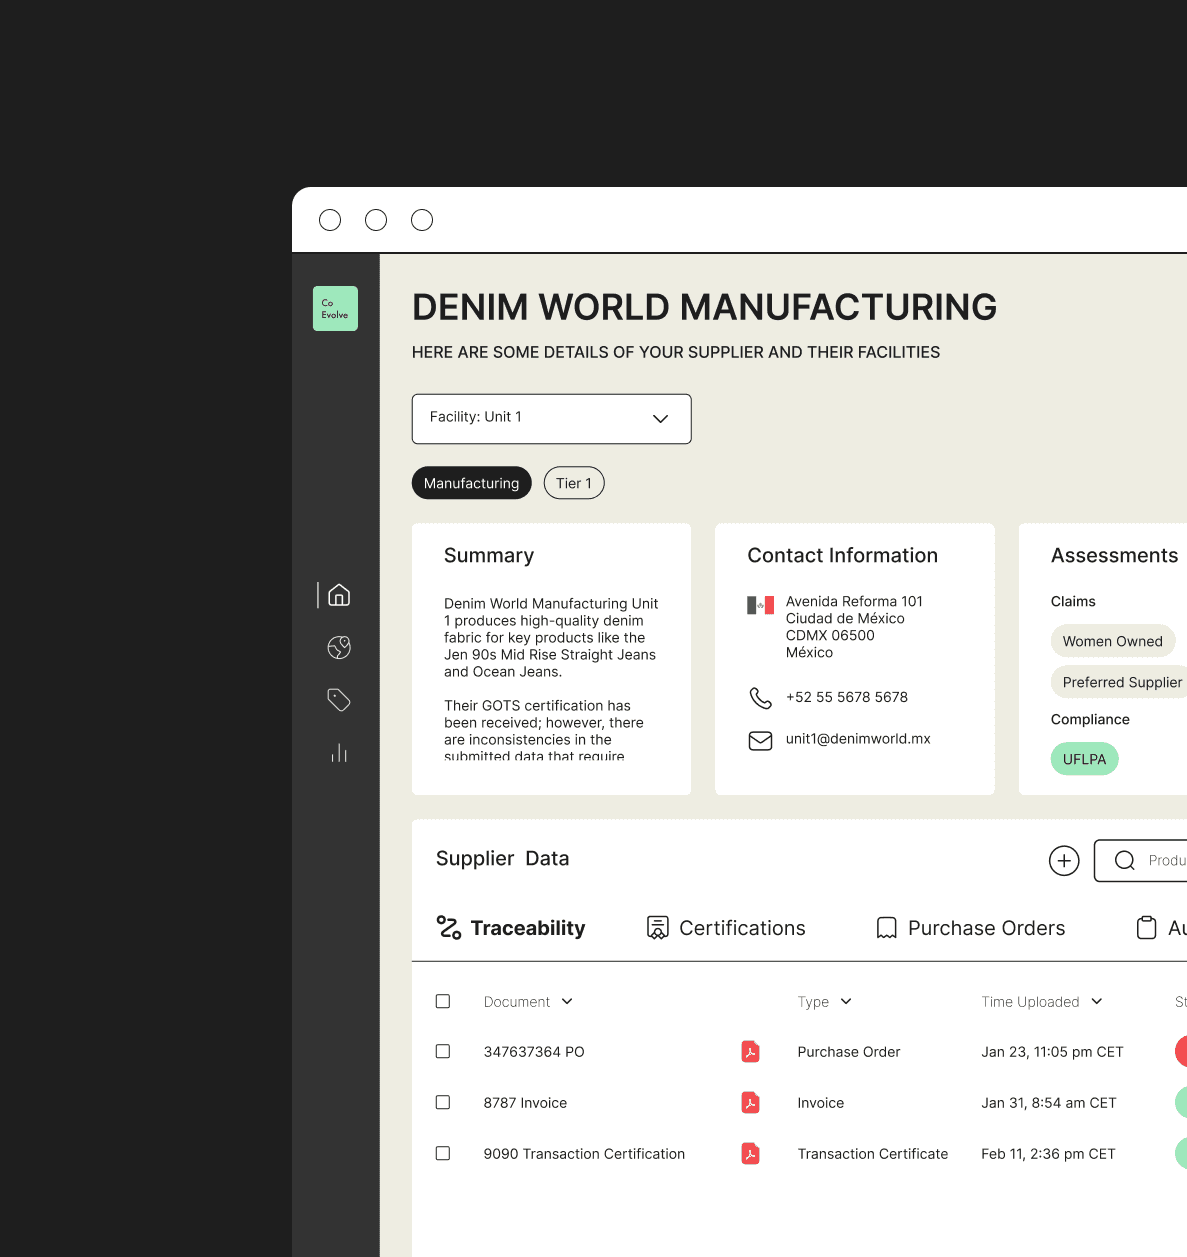Click the Jan 31, 8:54 am CET cell
1187x1257 pixels.
[1049, 1103]
